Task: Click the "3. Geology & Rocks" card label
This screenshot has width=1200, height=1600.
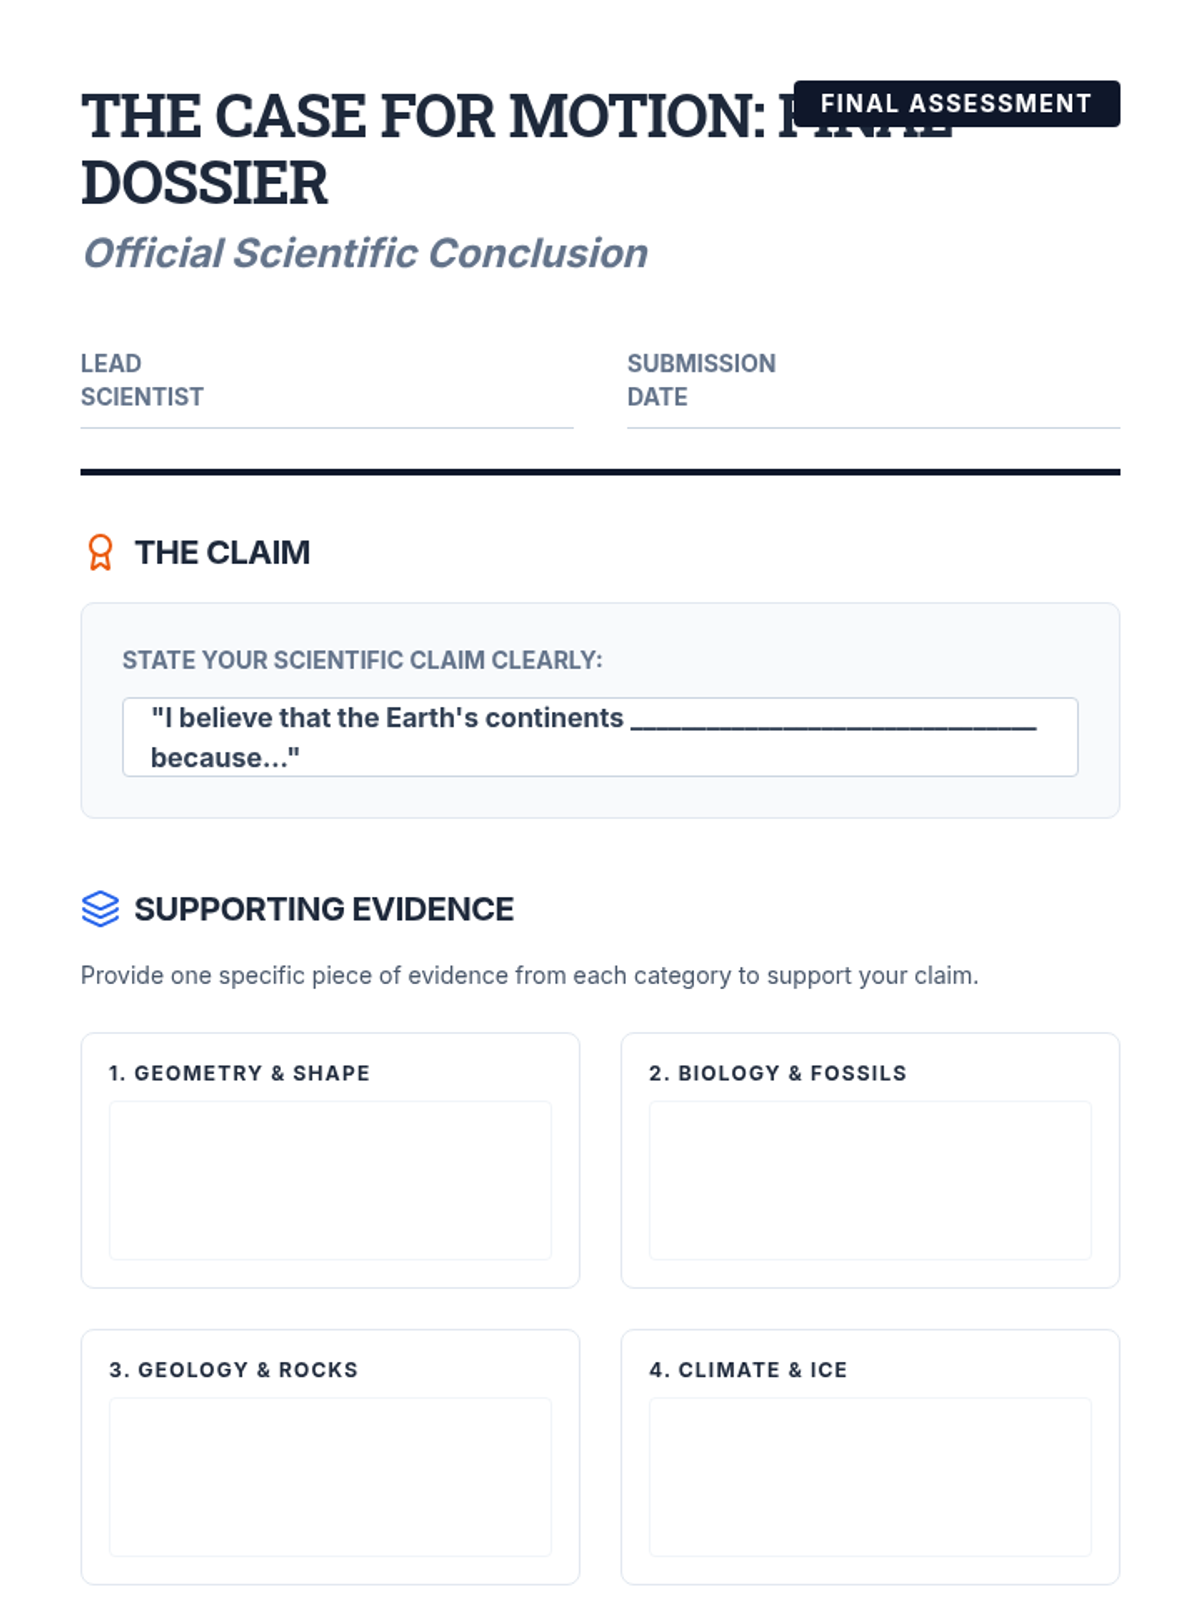Action: [233, 1370]
